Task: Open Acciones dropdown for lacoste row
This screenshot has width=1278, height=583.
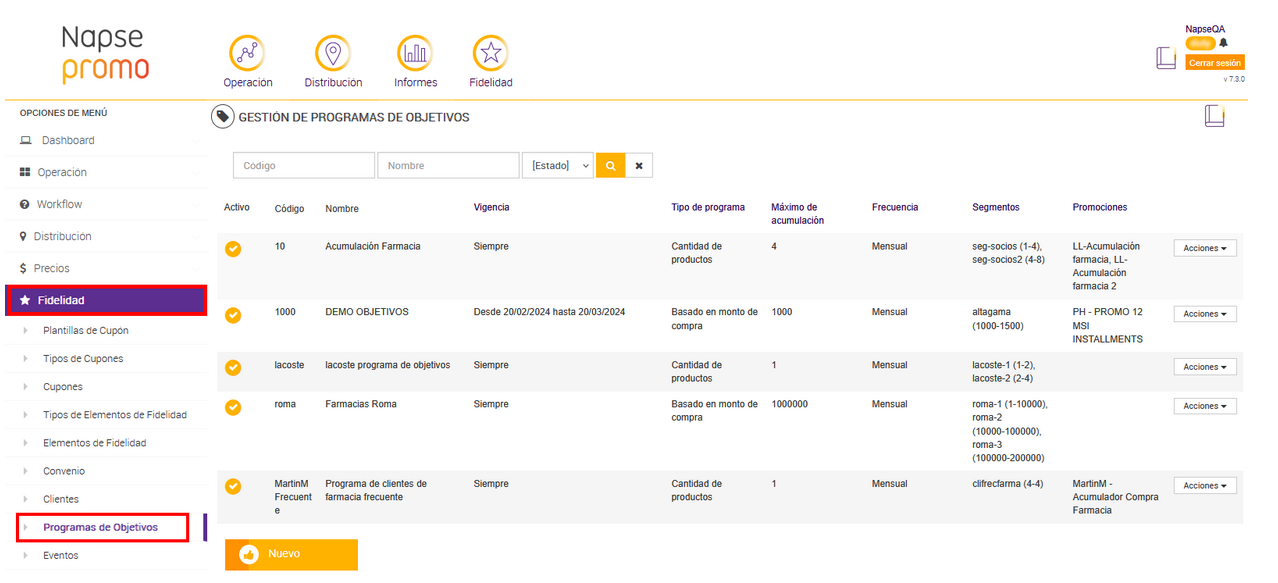Action: [x=1204, y=367]
